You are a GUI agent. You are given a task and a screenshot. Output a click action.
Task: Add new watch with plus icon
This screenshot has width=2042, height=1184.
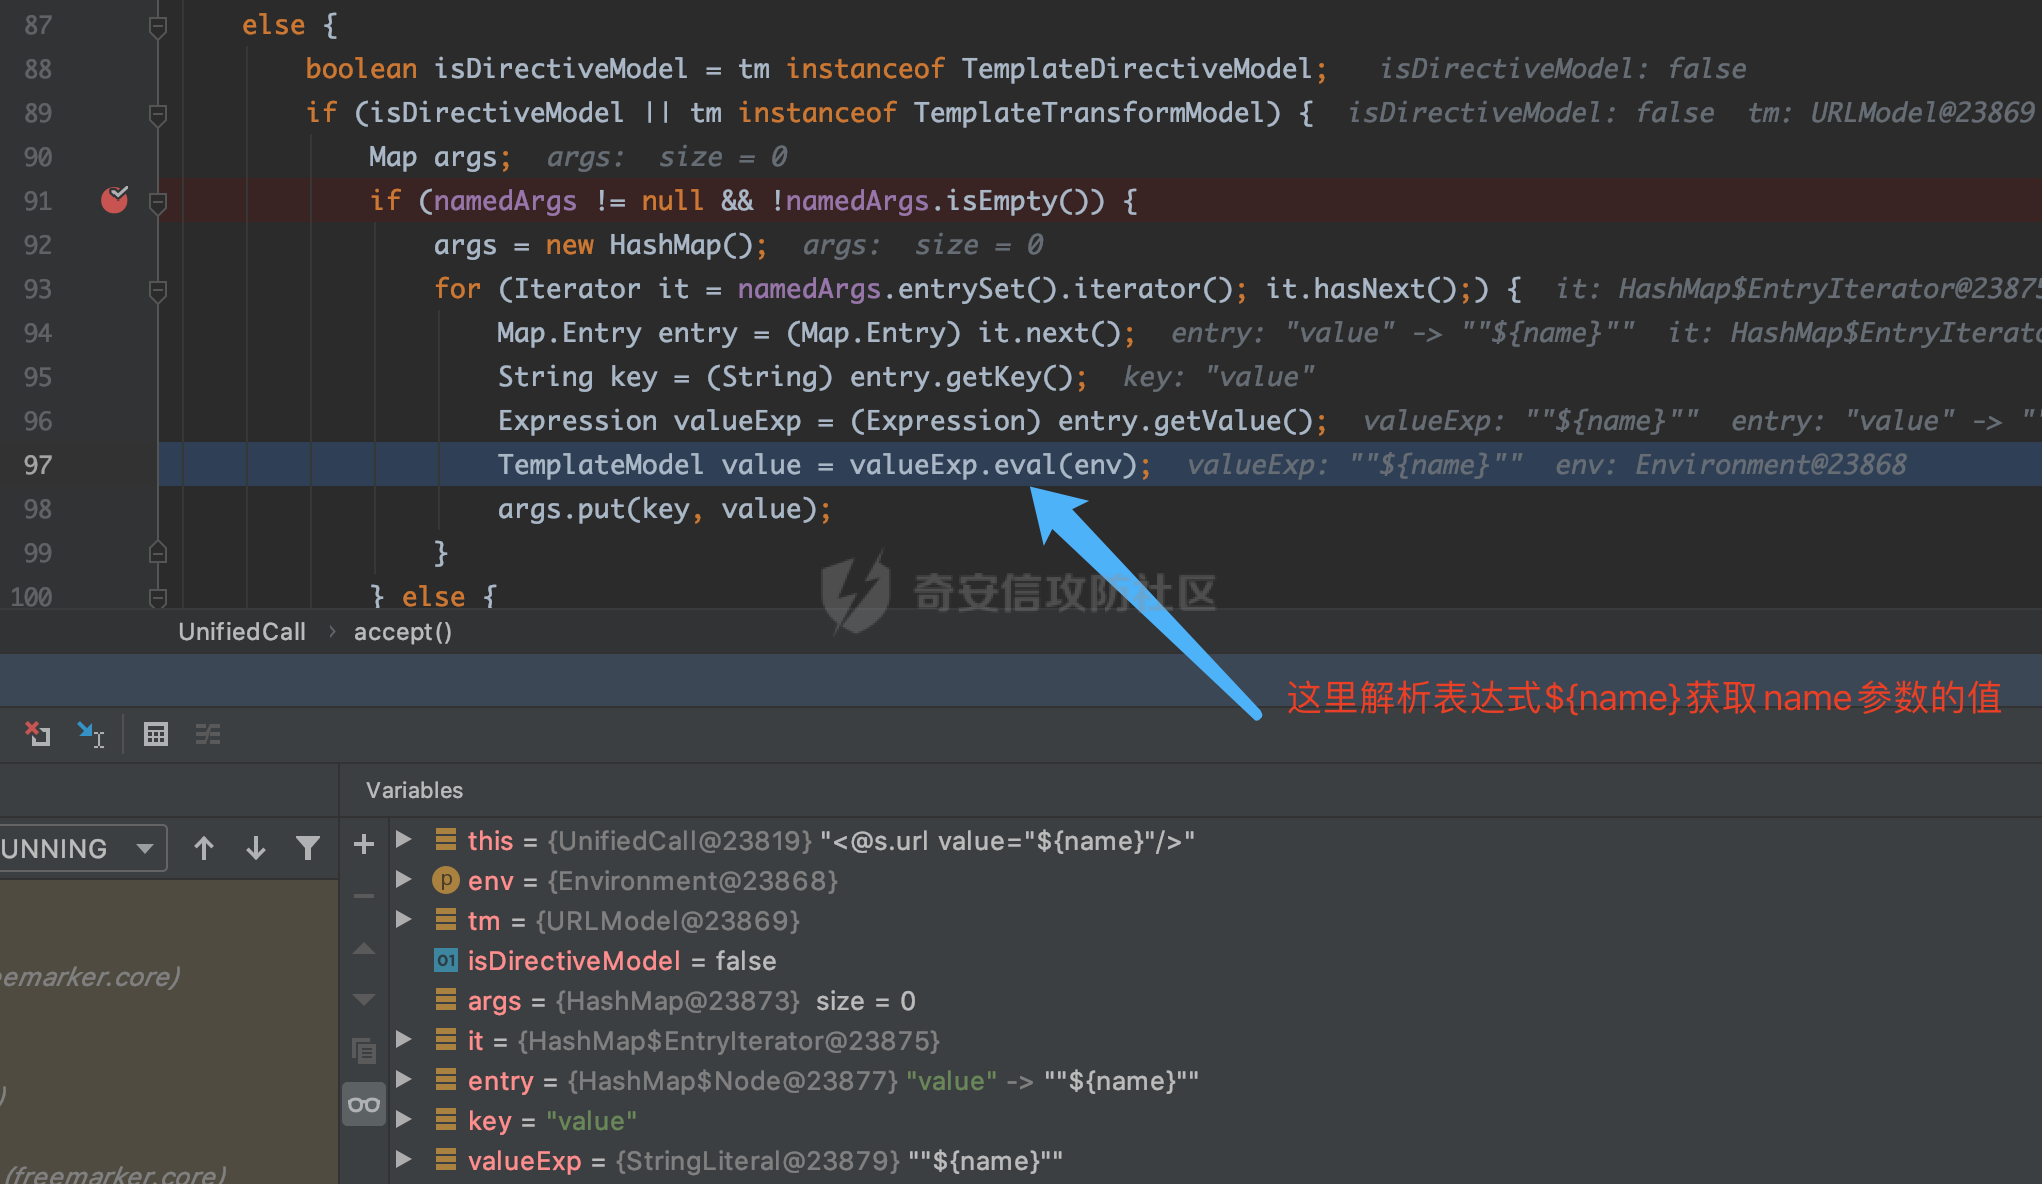(x=364, y=844)
